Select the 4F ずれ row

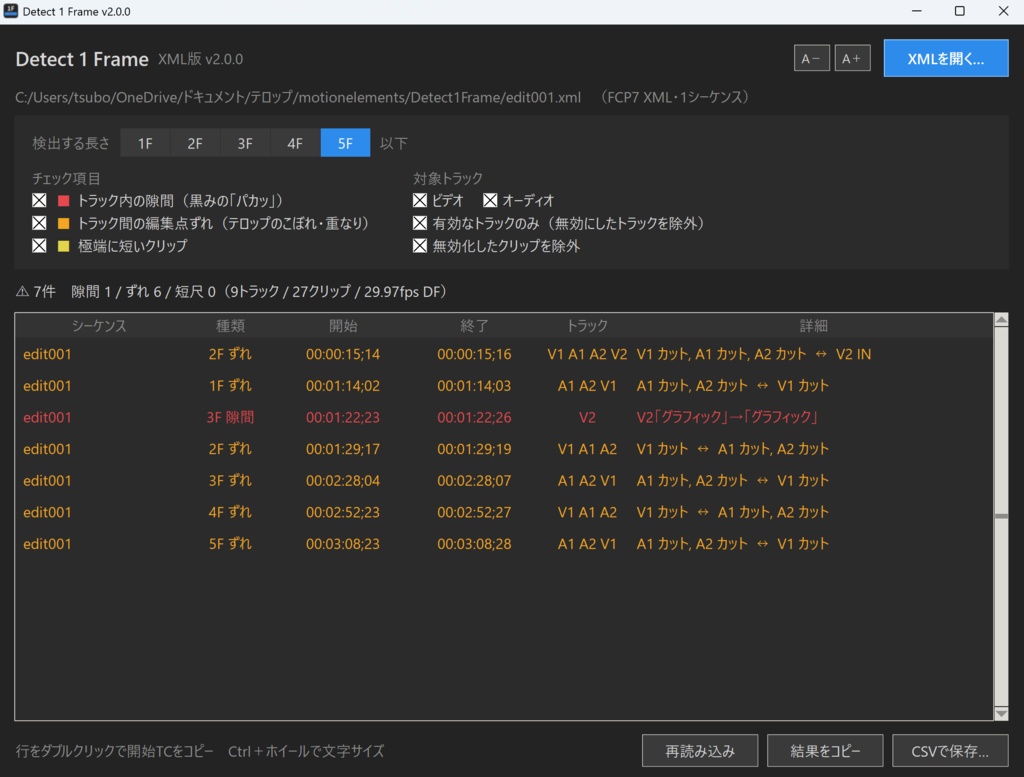tap(504, 513)
